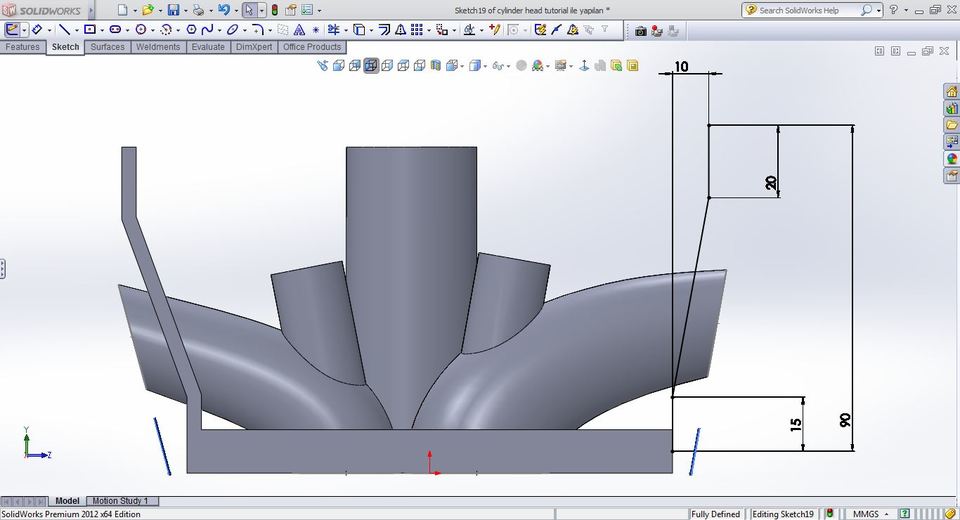Expand the Circle tool dropdown arrow
This screenshot has width=960, height=520.
152,30
